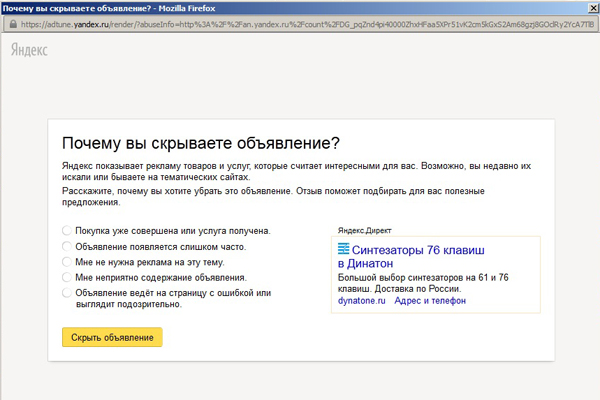Image resolution: width=600 pixels, height=400 pixels.
Task: Choose 'Мне не нужна реклама на эту тему'
Action: pos(67,262)
